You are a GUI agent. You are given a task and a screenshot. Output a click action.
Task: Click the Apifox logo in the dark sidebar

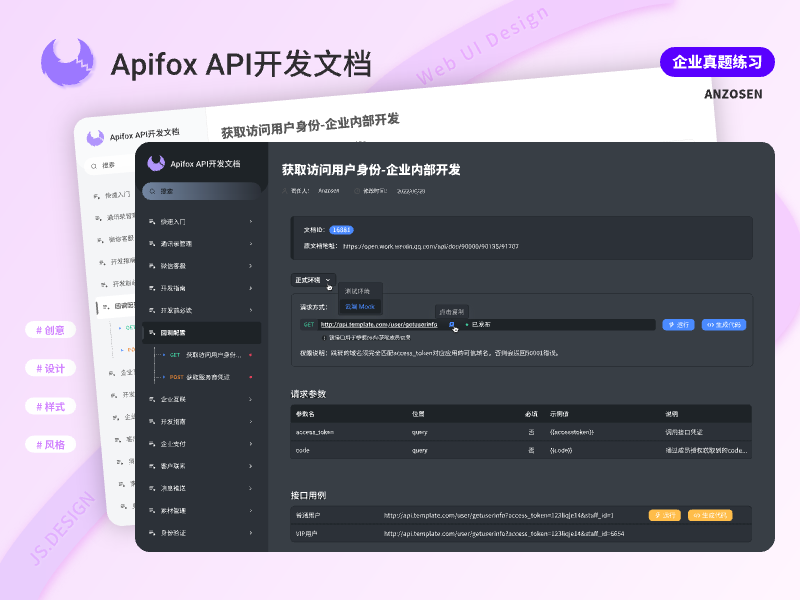156,163
